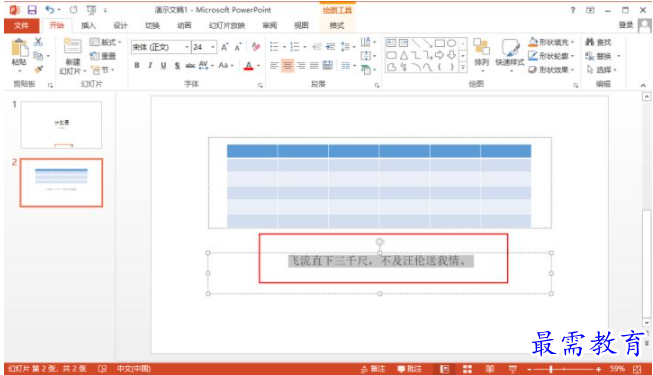
Task: Fit slide to current window icon
Action: 637,369
